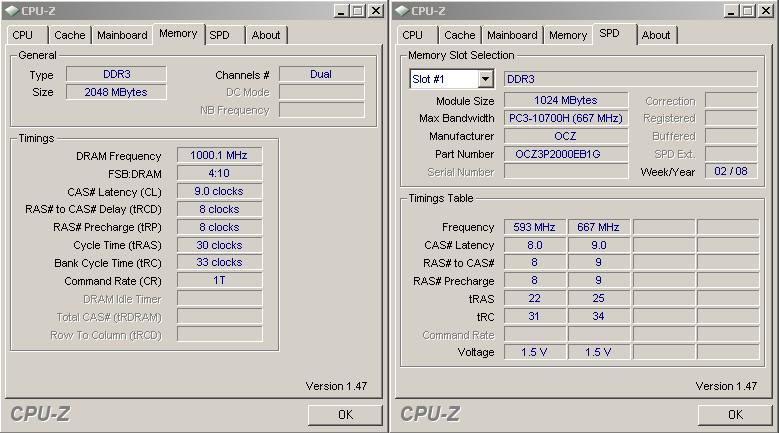Viewport: 779px width, 433px height.
Task: Click CAS# Latency 9.0 cell in SPD table
Action: click(x=599, y=245)
